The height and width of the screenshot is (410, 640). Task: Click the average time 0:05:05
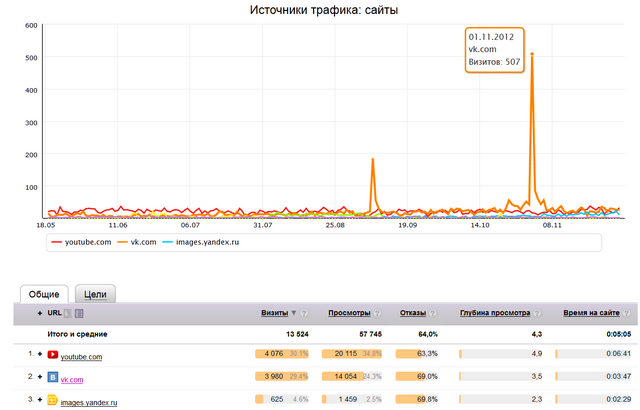click(619, 334)
